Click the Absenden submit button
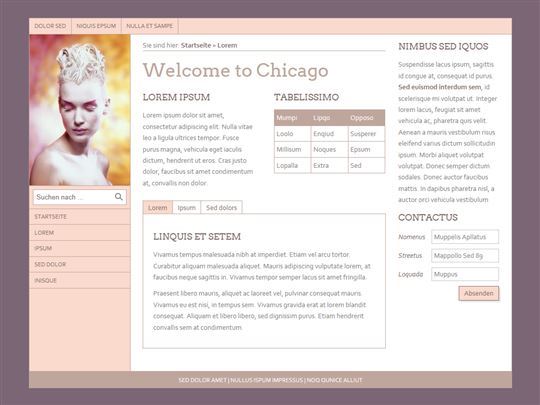This screenshot has height=405, width=540. click(479, 293)
